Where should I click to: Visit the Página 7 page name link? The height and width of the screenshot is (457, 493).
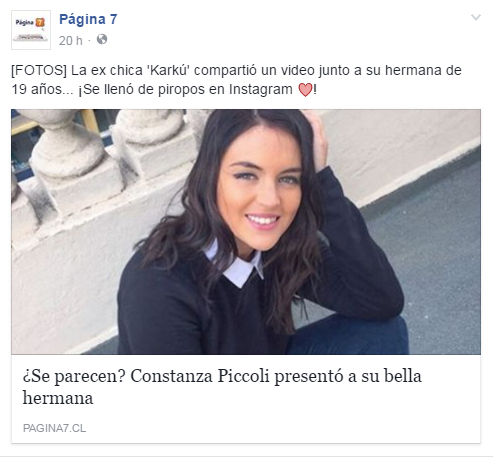88,19
